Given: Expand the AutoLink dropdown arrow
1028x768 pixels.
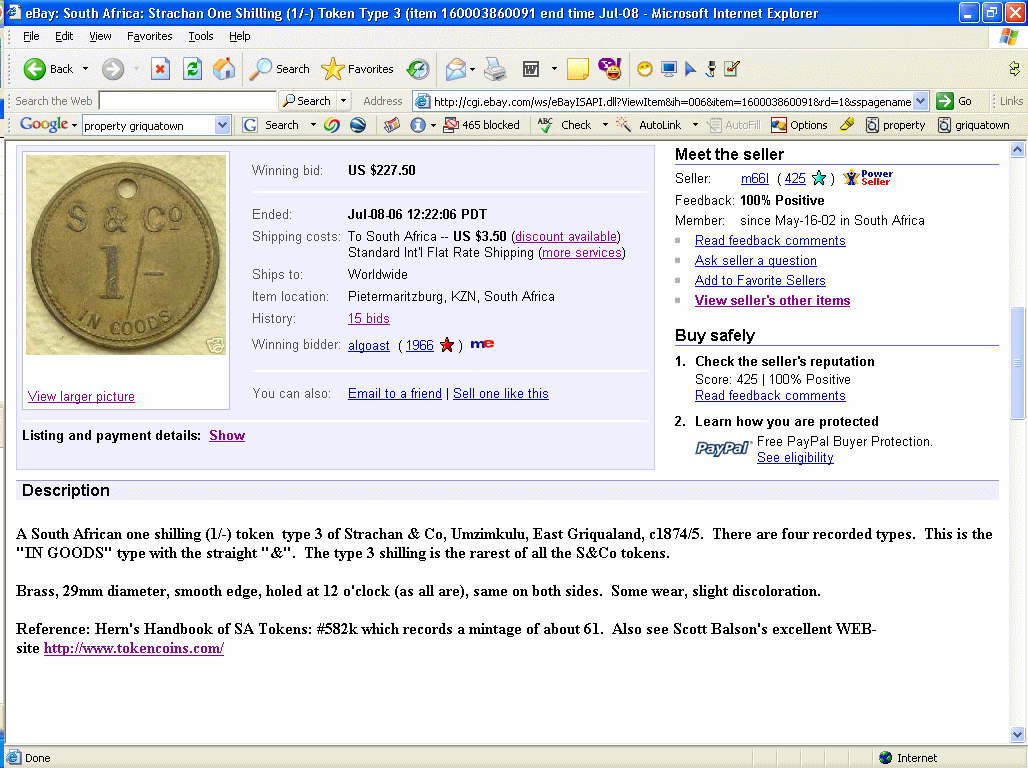Looking at the screenshot, I should pyautogui.click(x=695, y=125).
